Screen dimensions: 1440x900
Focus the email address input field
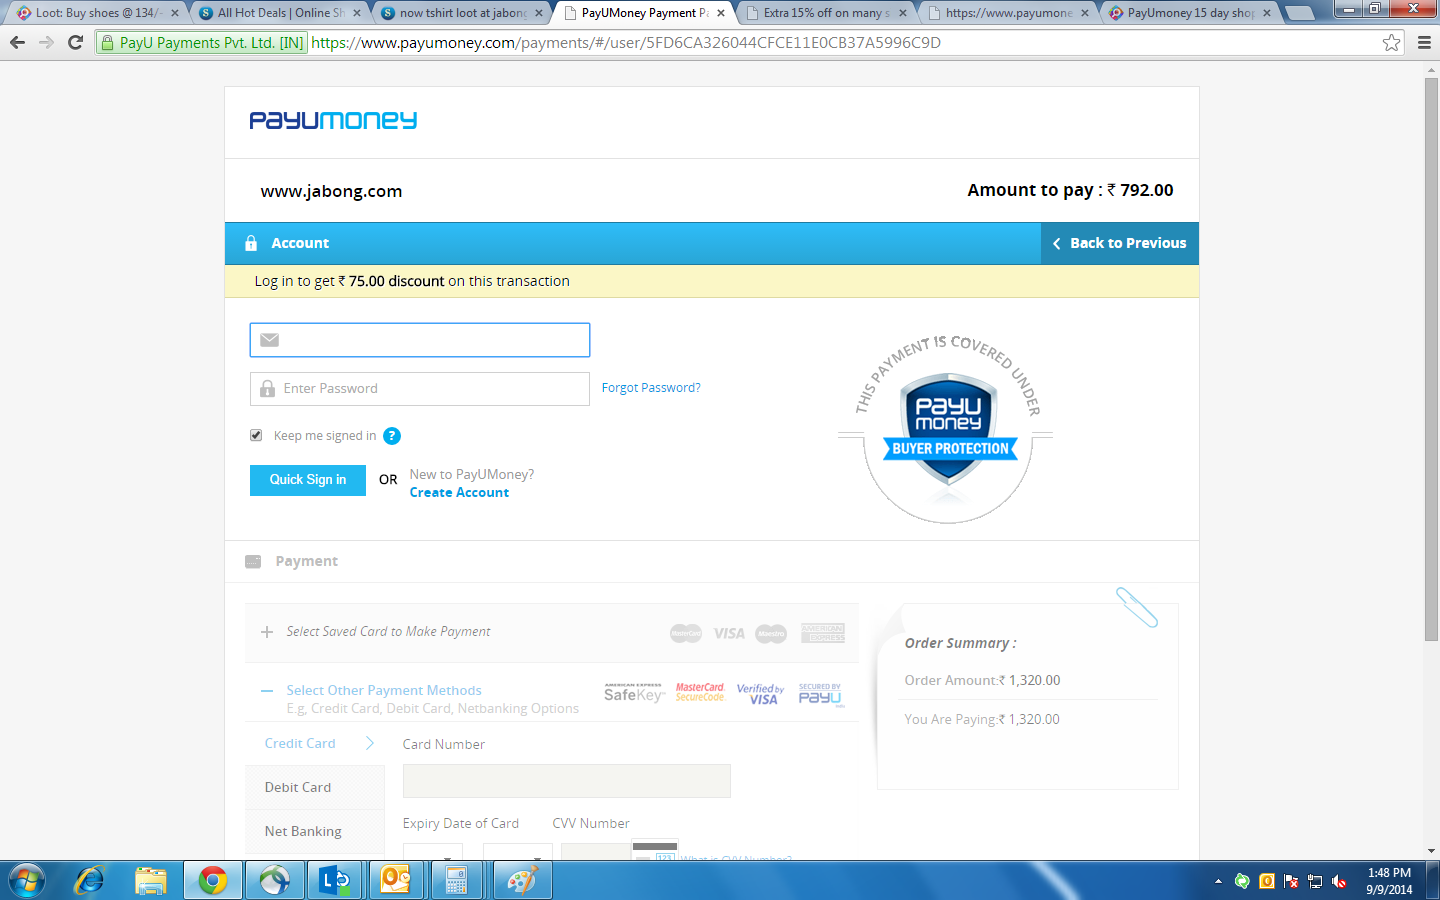click(x=420, y=340)
